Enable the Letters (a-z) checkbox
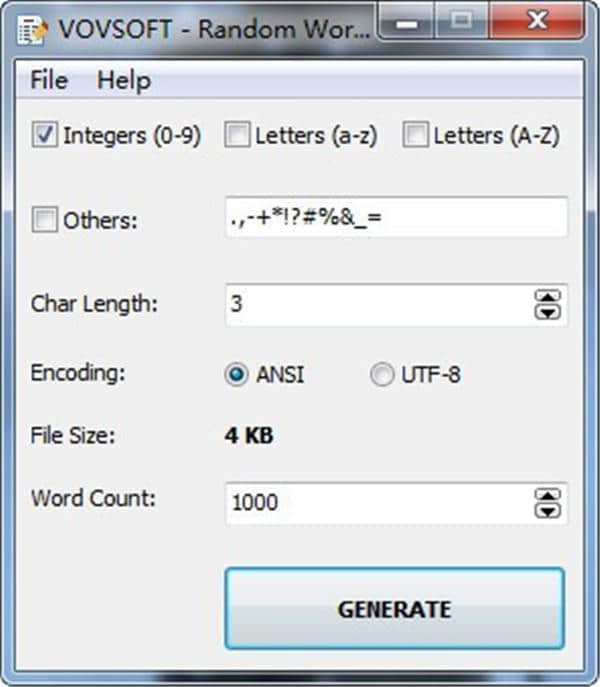Image resolution: width=600 pixels, height=687 pixels. pyautogui.click(x=237, y=134)
